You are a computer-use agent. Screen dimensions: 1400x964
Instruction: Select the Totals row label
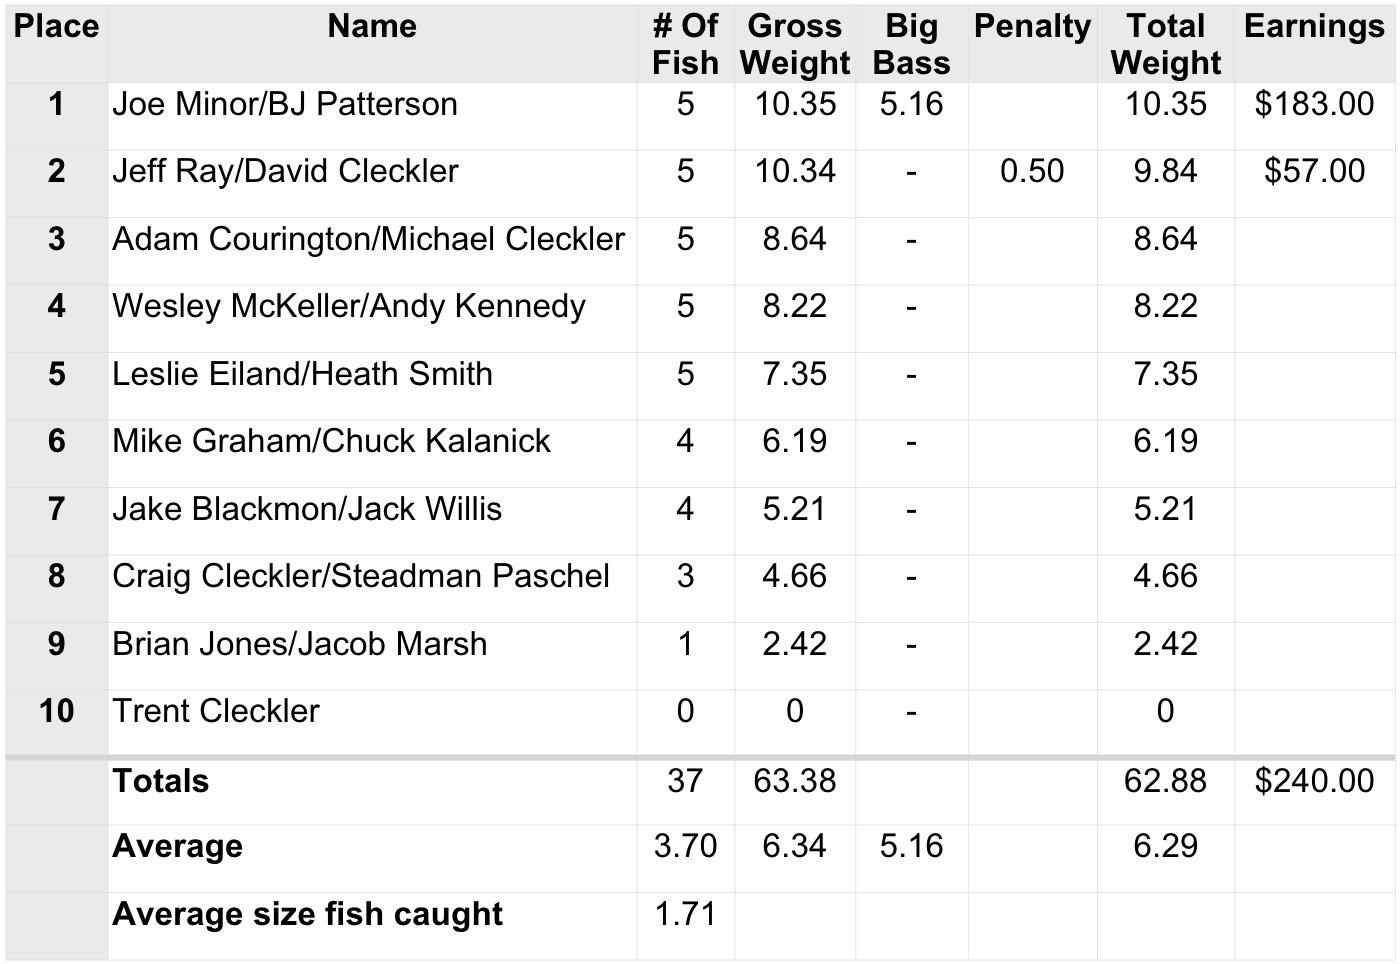(161, 782)
